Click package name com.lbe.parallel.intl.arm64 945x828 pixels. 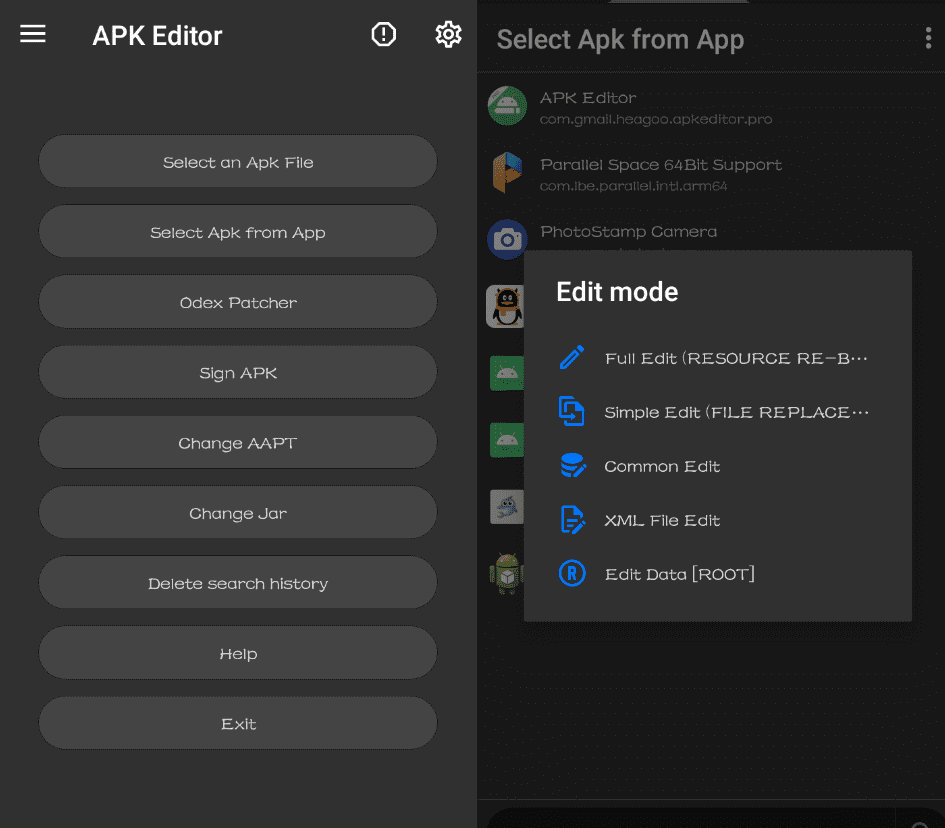tap(633, 186)
